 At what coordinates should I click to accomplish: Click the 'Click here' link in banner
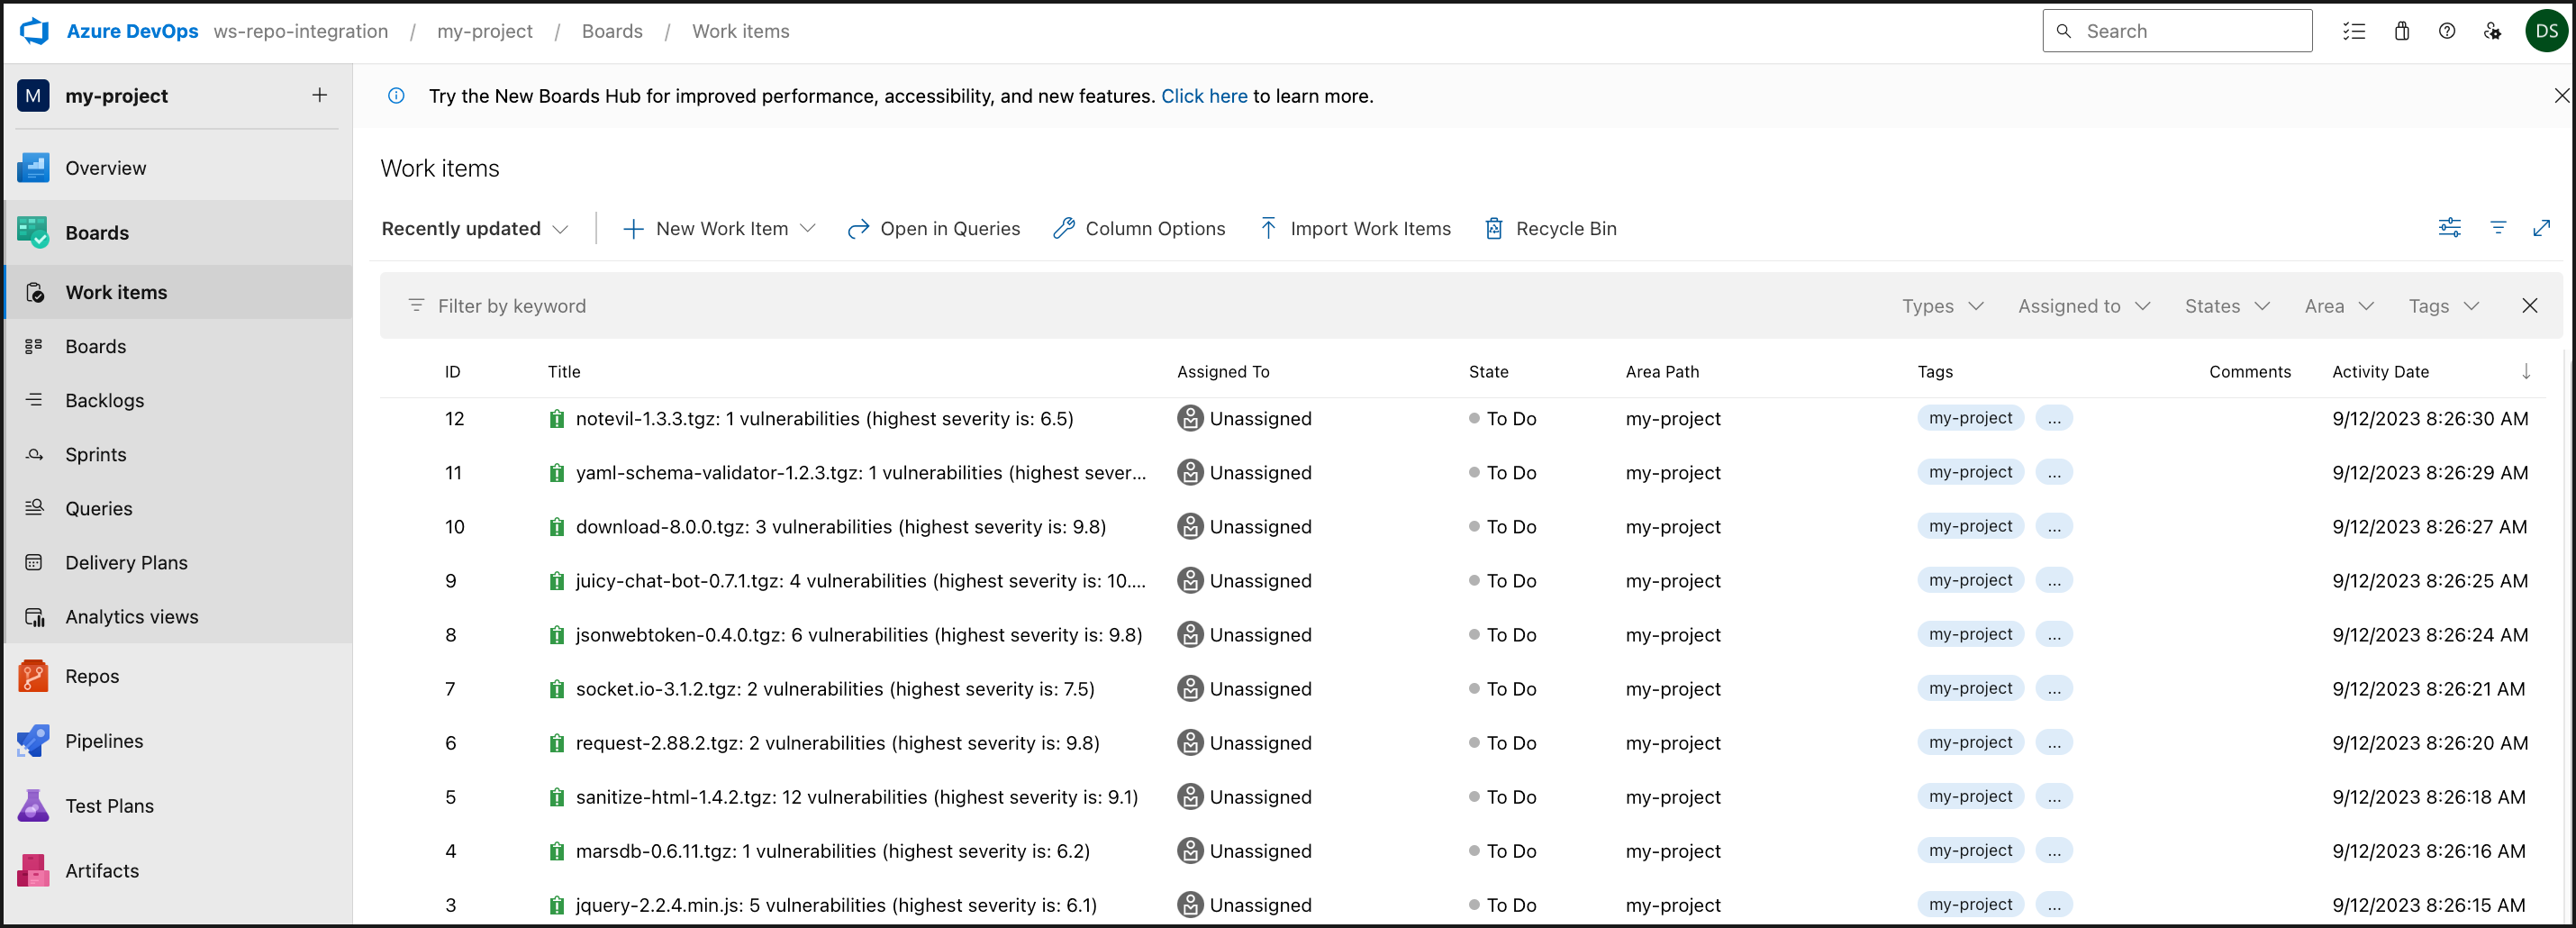click(x=1203, y=96)
